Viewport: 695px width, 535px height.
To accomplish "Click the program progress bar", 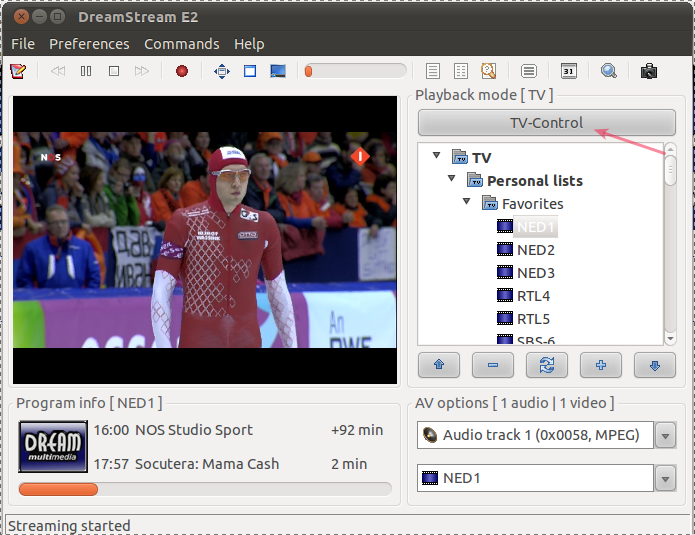I will click(205, 489).
